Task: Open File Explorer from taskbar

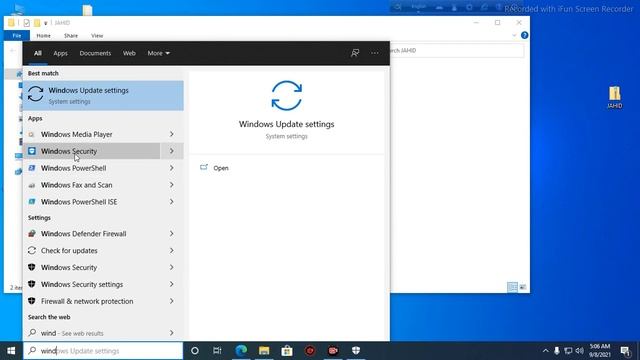Action: (x=264, y=351)
